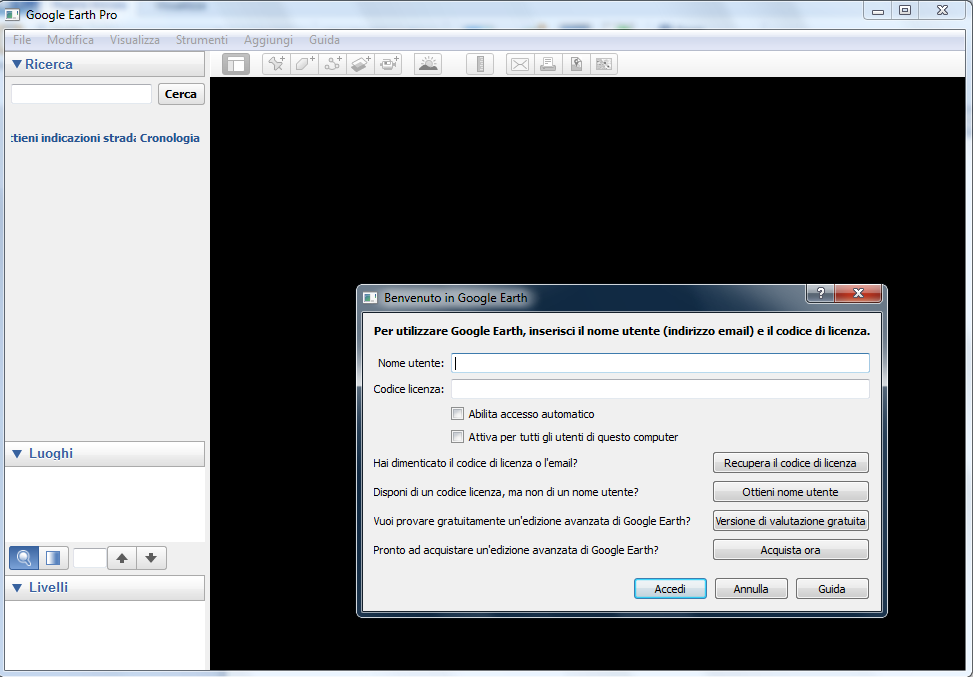Open the File menu
973x677 pixels.
(x=22, y=40)
